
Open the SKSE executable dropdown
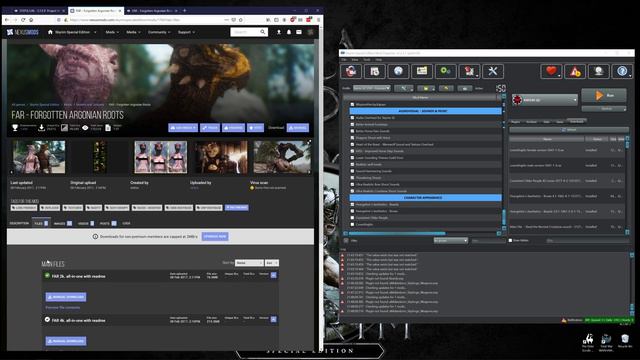coord(545,100)
